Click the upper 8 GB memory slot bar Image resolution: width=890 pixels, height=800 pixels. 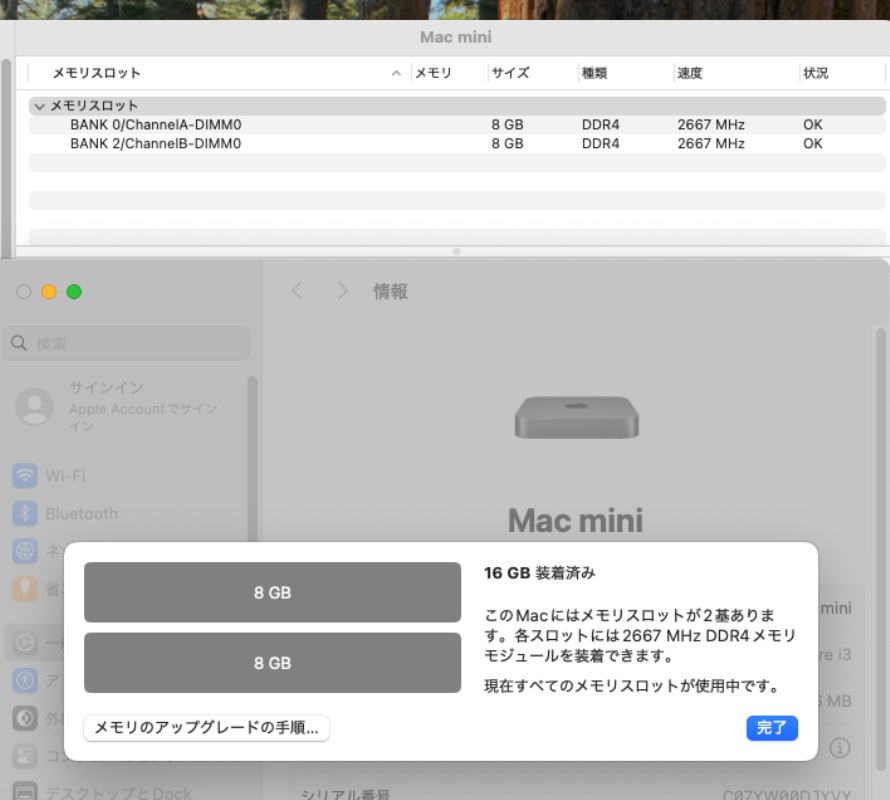(272, 592)
